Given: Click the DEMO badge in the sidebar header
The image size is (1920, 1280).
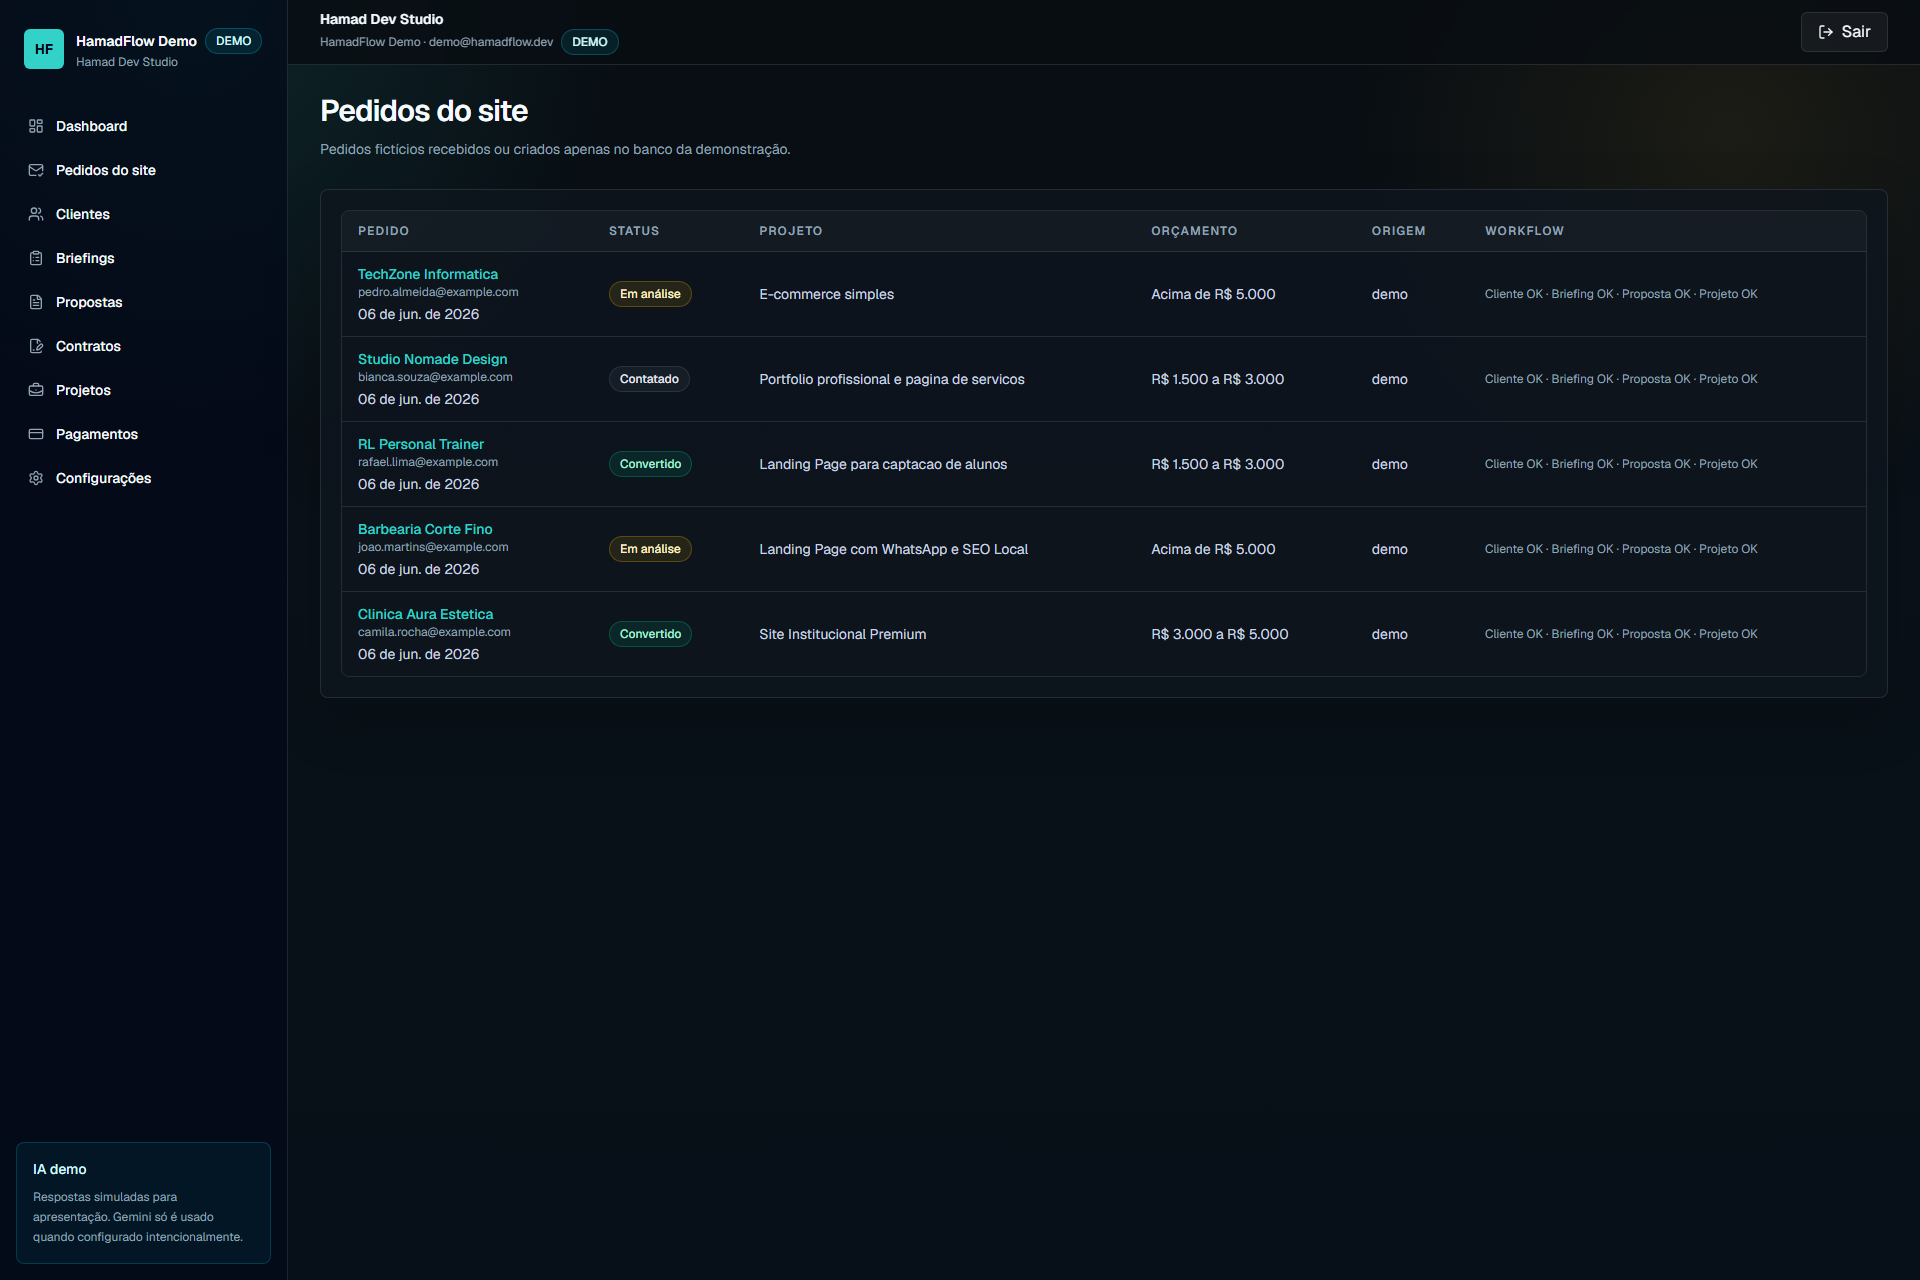Looking at the screenshot, I should (233, 41).
